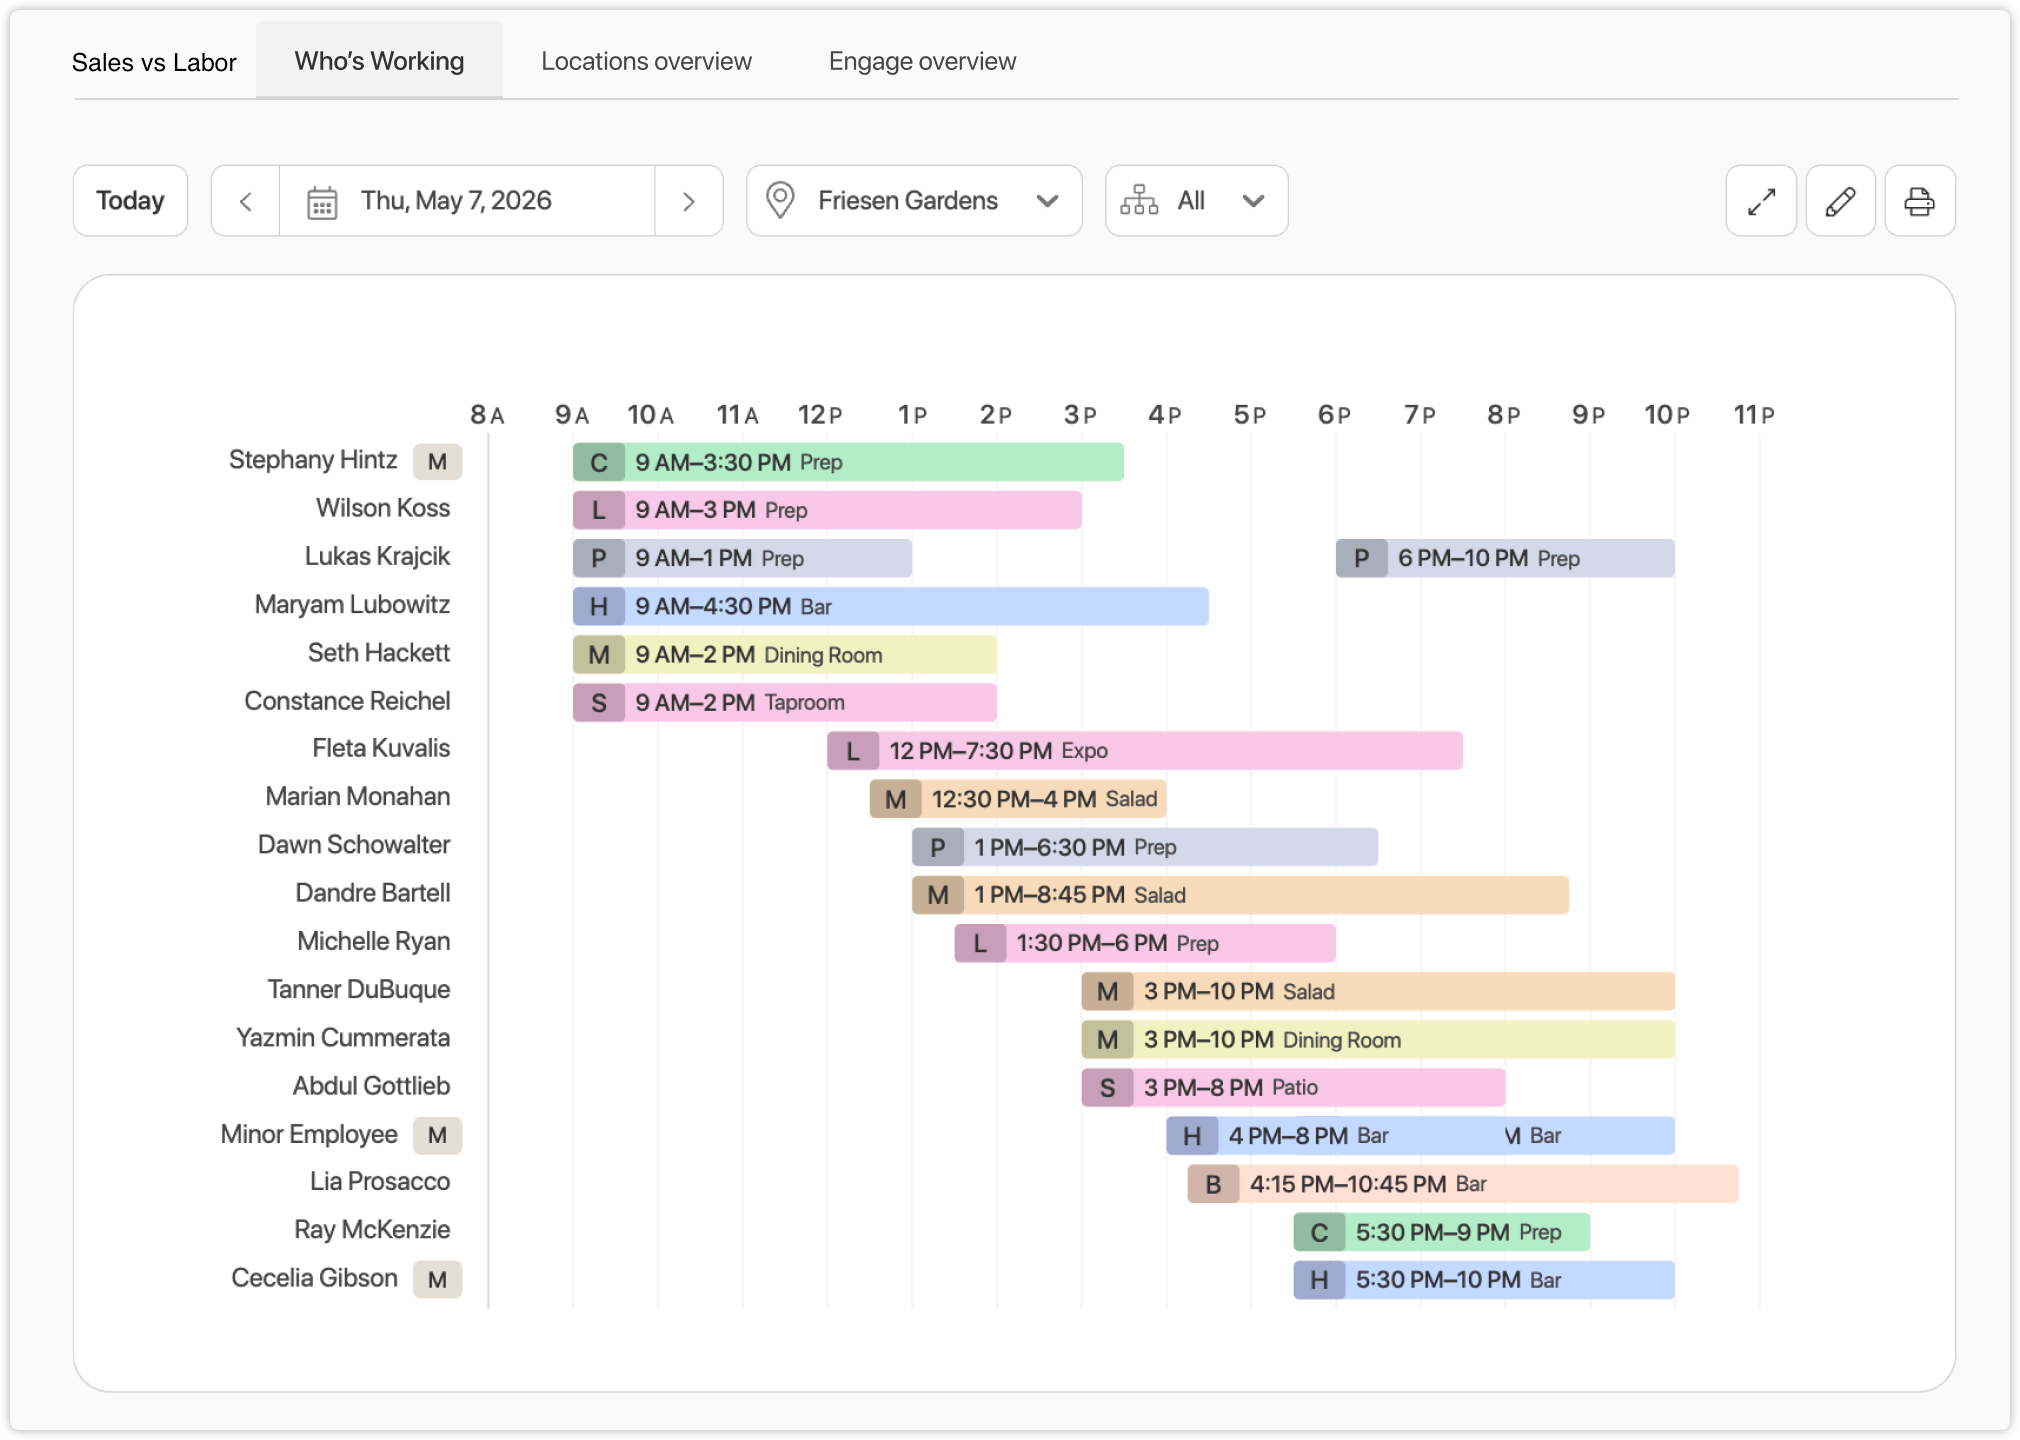Screen dimensions: 2020x1440
Task: Open Maryam Lubowitz's 9 AM–4:30 PM Bar shift
Action: (x=890, y=606)
